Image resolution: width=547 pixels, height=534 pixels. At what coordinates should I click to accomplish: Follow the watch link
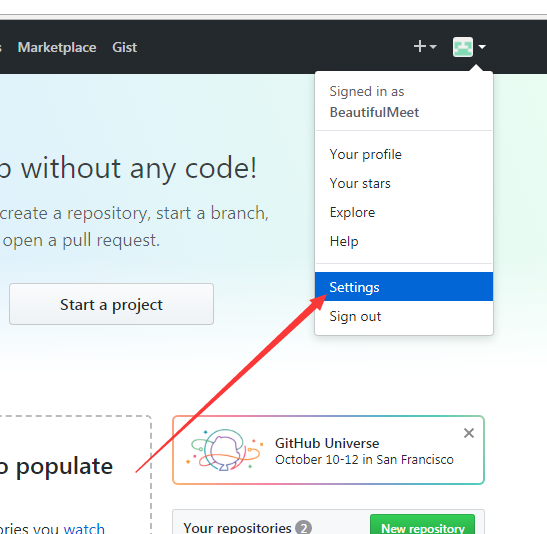[x=84, y=528]
